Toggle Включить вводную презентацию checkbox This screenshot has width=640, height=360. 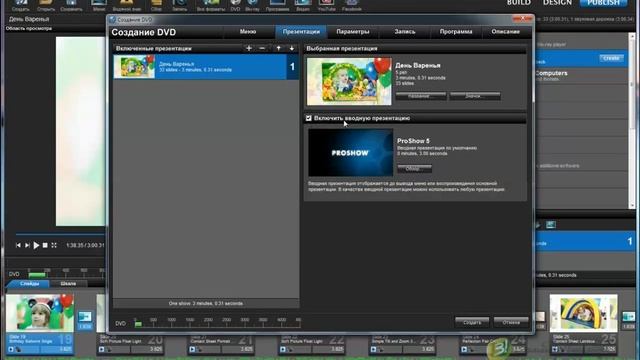pyautogui.click(x=309, y=118)
